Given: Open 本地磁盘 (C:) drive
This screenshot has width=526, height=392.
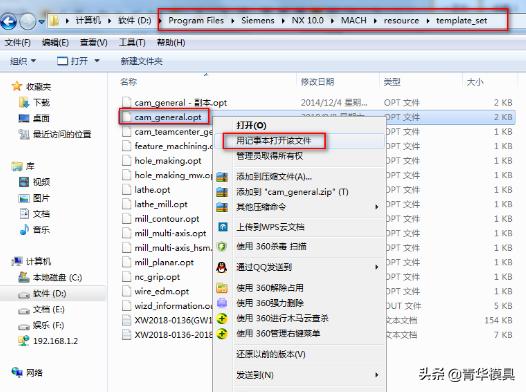Looking at the screenshot, I should 50,277.
